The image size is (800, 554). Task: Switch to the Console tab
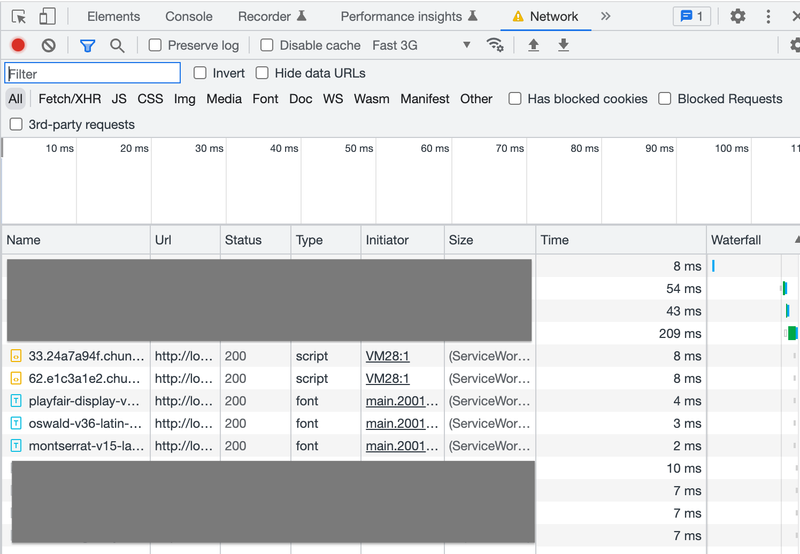[189, 16]
